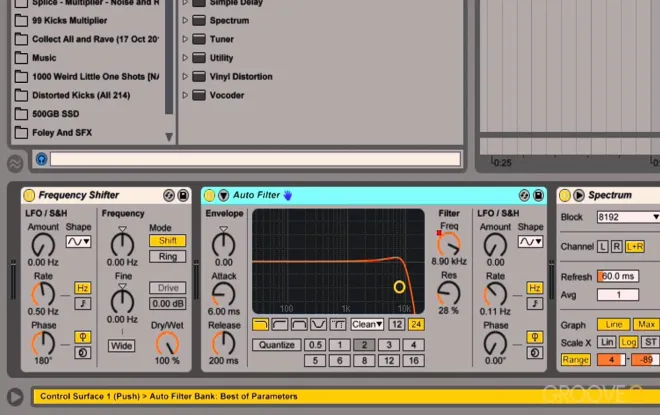Expand Vocoder folder in browser

click(x=185, y=95)
